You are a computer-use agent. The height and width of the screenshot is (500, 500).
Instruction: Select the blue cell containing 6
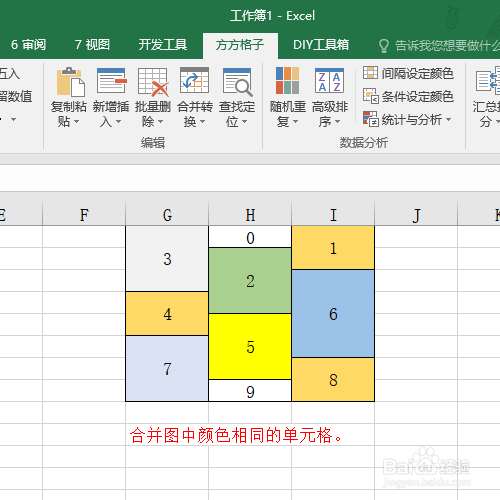(x=333, y=313)
